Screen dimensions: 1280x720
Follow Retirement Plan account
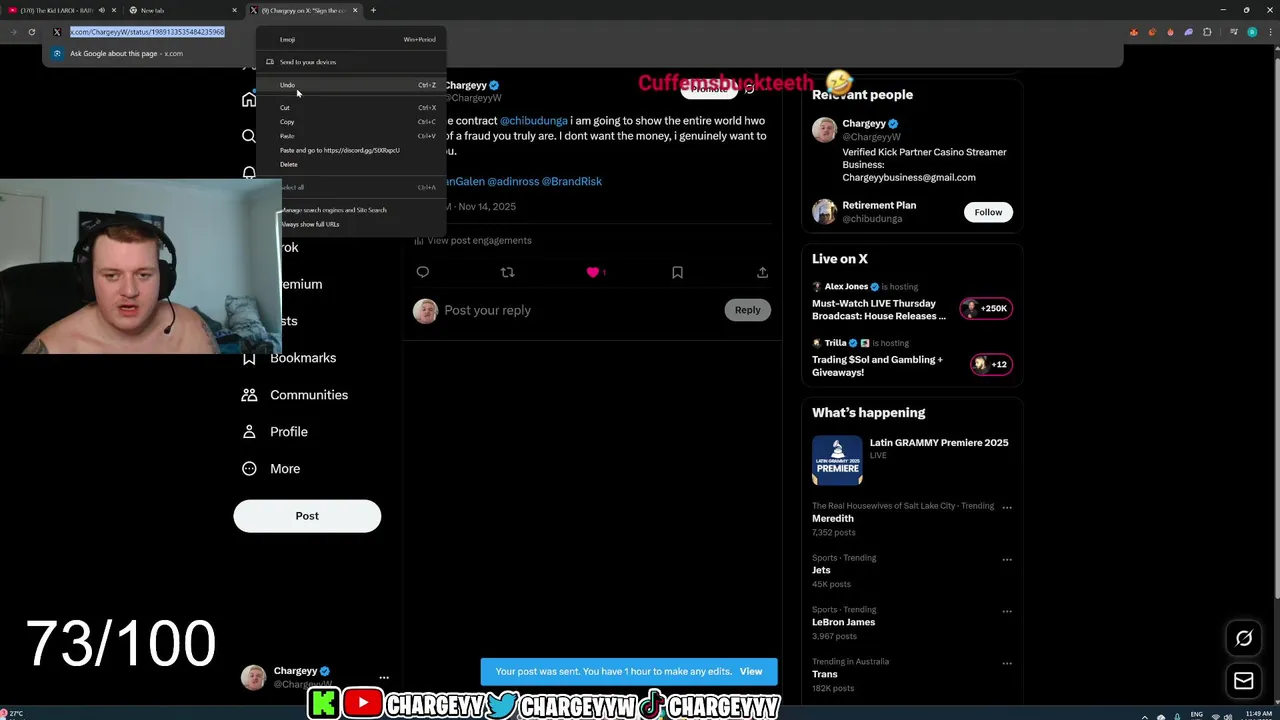pyautogui.click(x=988, y=212)
